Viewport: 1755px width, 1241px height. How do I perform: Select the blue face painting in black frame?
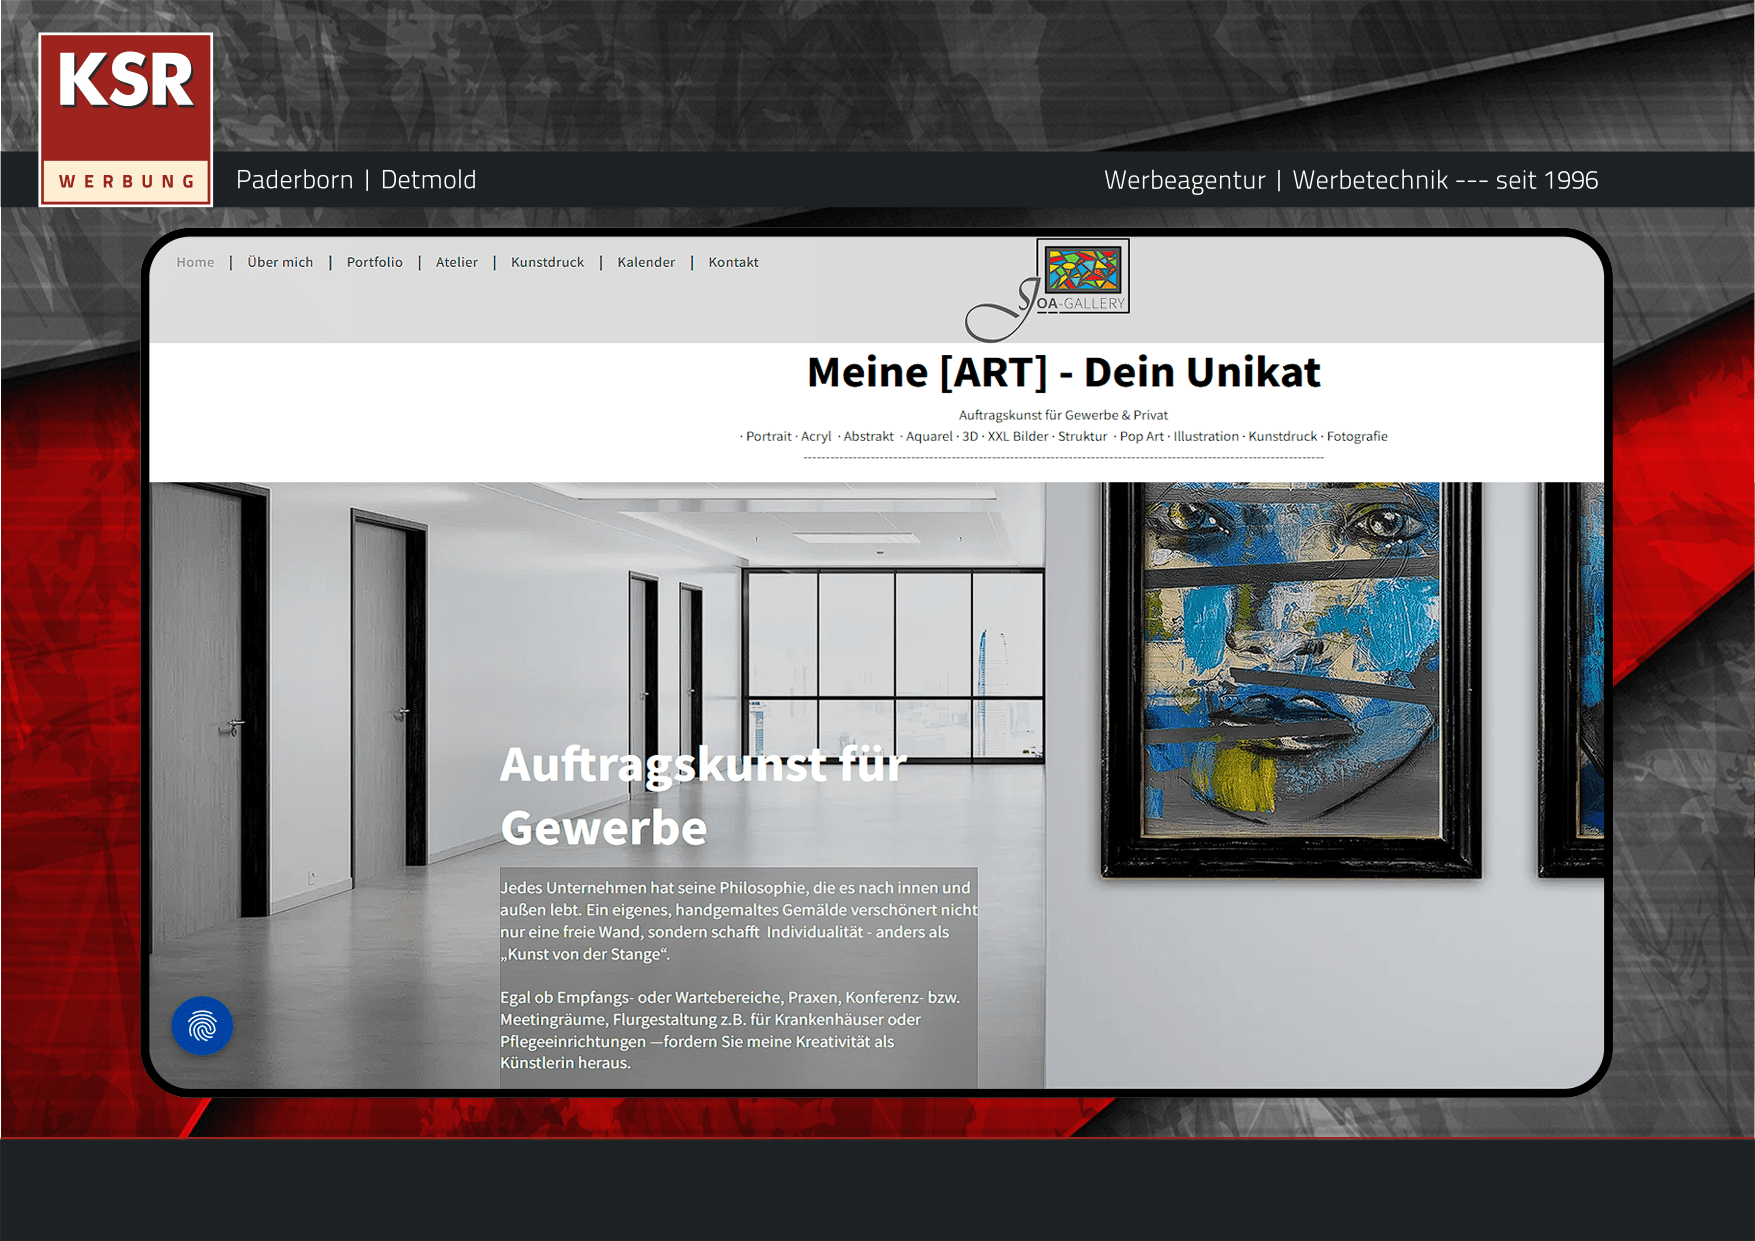tap(1290, 680)
